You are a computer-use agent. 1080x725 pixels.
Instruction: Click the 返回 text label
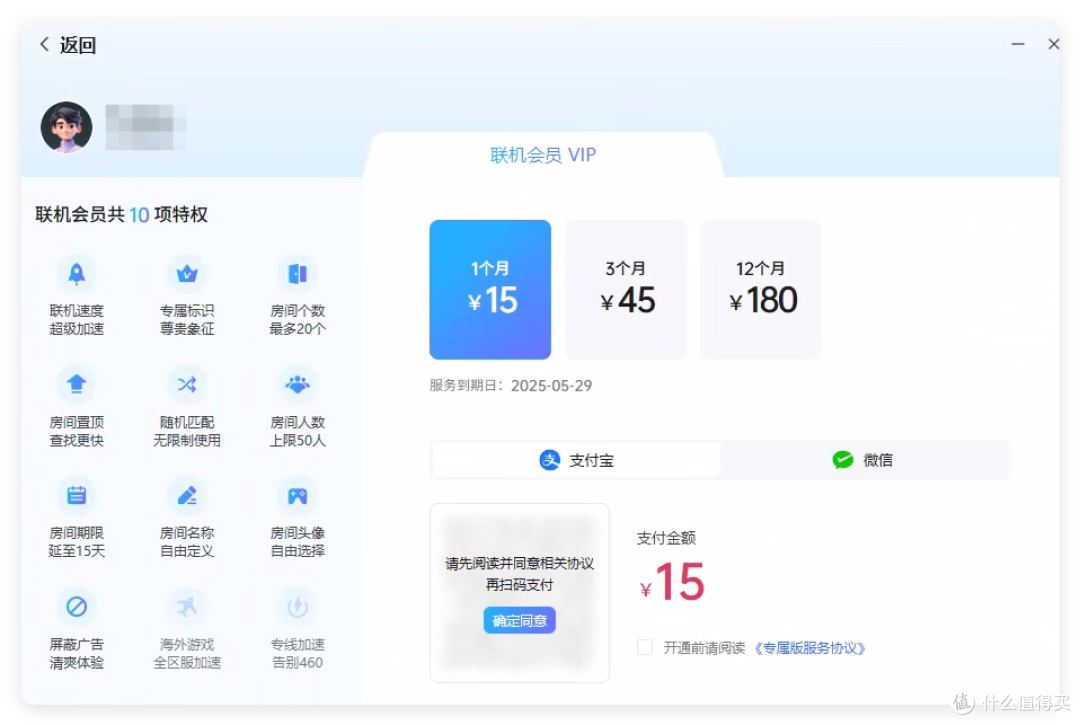click(78, 45)
